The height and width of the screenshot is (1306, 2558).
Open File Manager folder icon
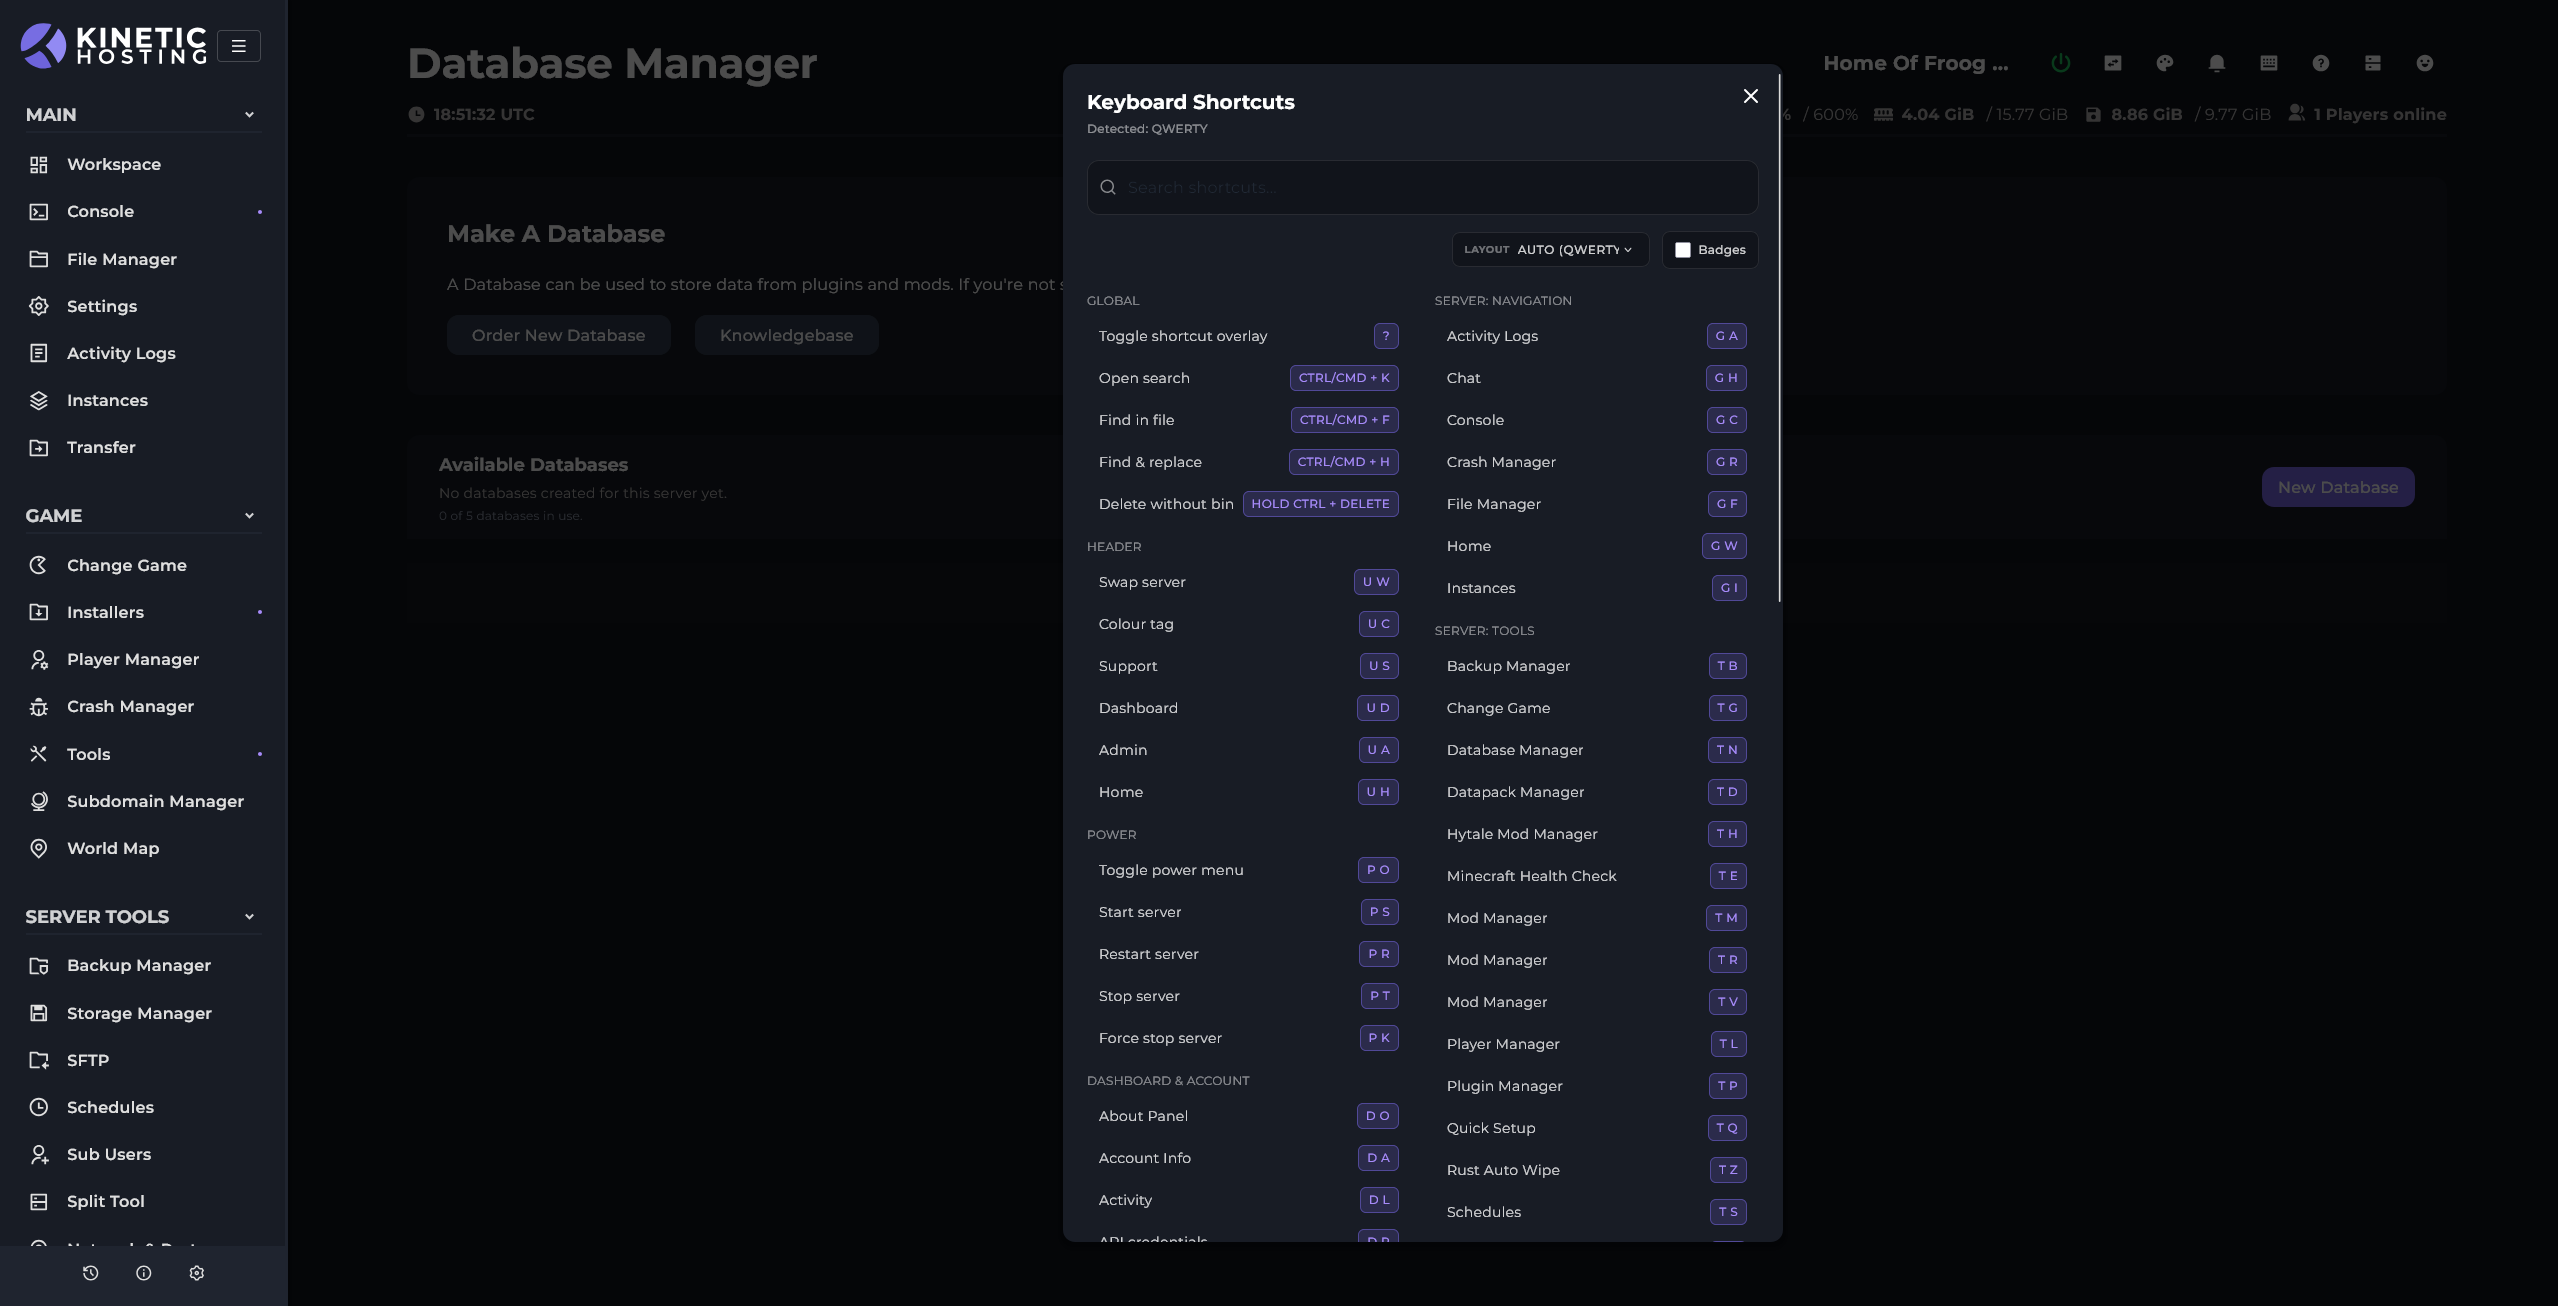[39, 259]
